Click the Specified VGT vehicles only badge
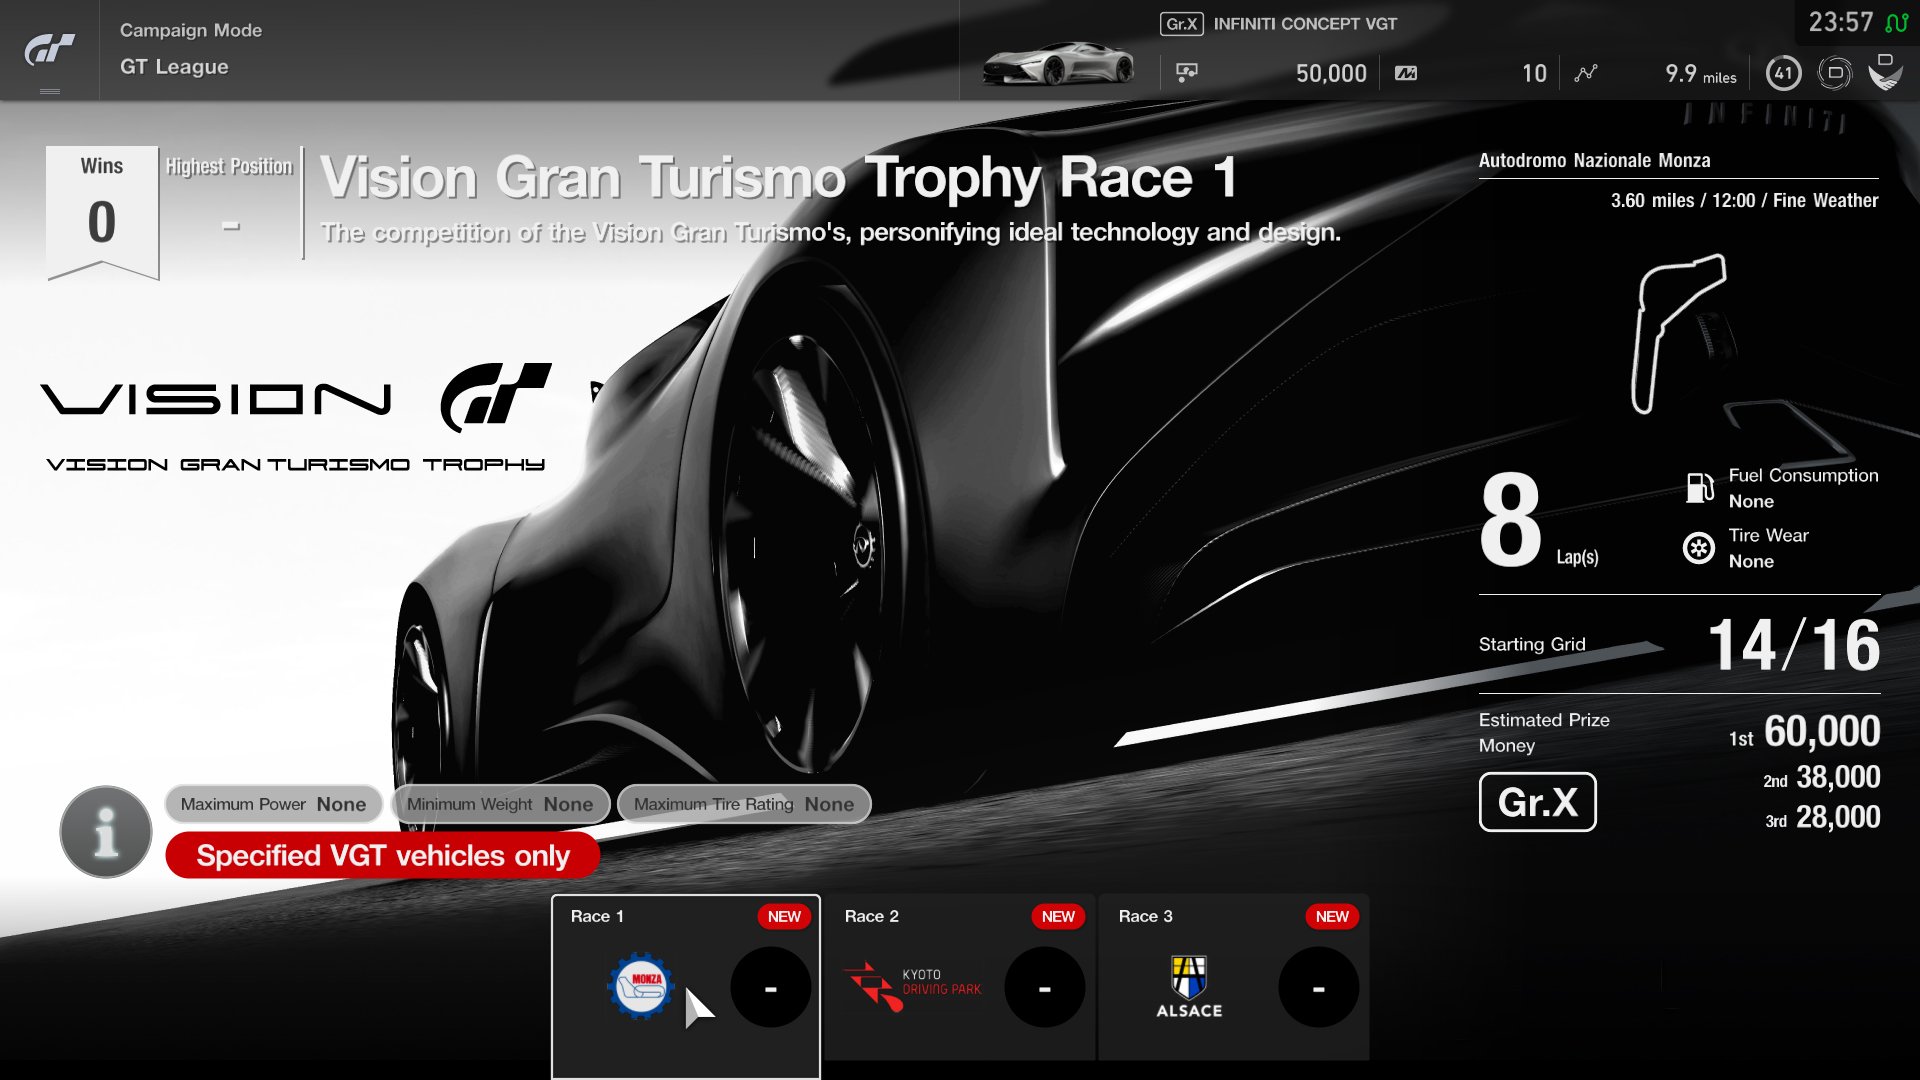 (383, 856)
